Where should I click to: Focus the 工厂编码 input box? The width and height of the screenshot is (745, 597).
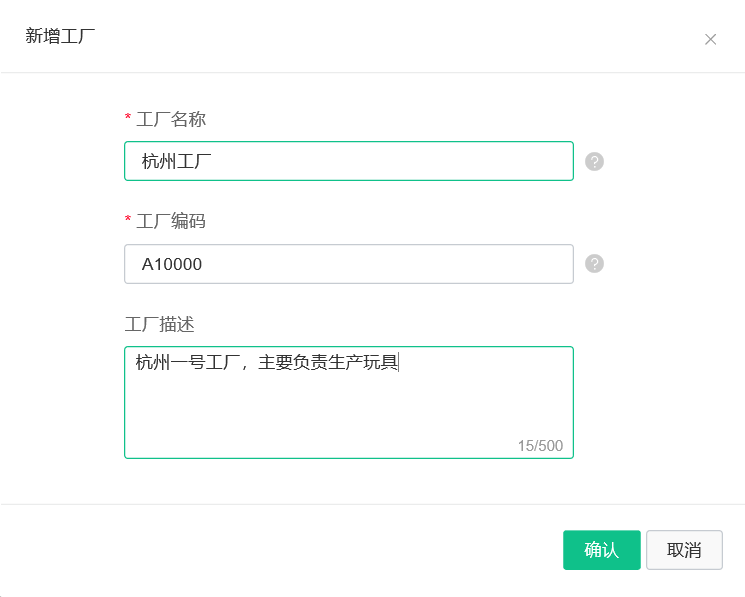point(349,264)
